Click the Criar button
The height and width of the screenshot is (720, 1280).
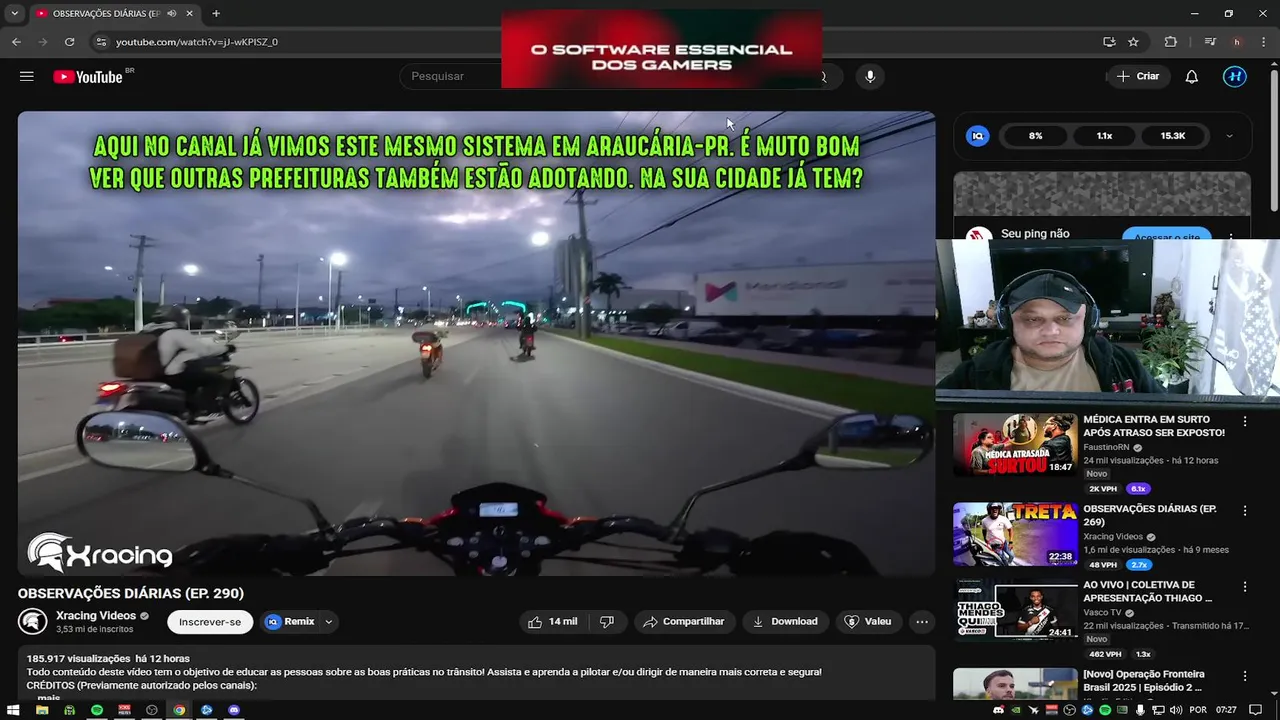(x=1138, y=77)
